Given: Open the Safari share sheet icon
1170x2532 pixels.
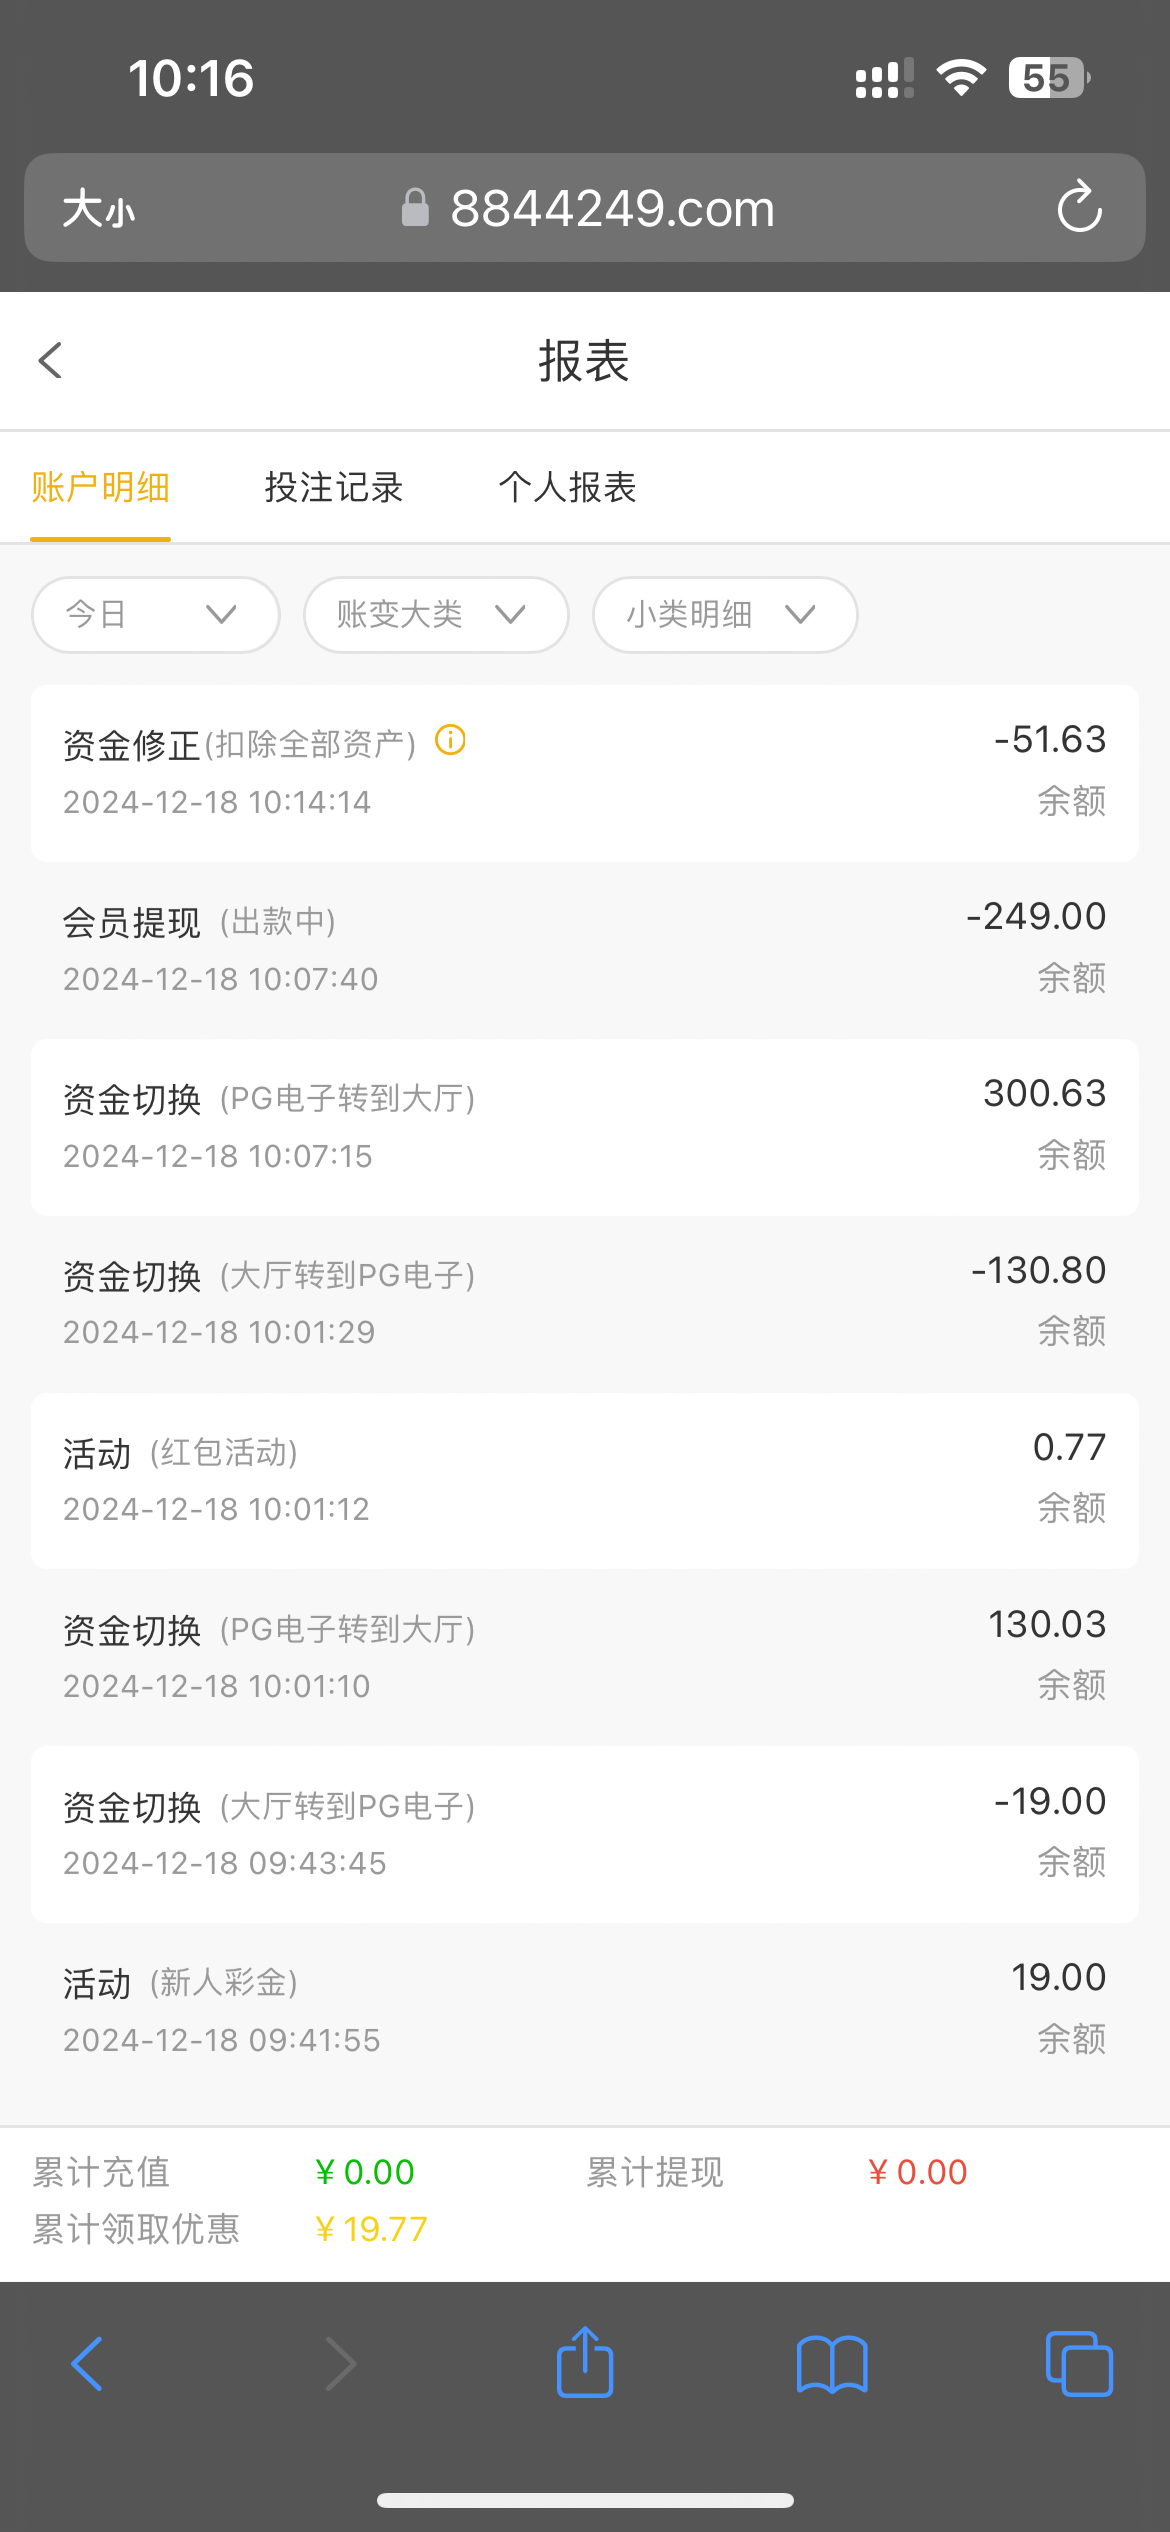Looking at the screenshot, I should tap(585, 2363).
